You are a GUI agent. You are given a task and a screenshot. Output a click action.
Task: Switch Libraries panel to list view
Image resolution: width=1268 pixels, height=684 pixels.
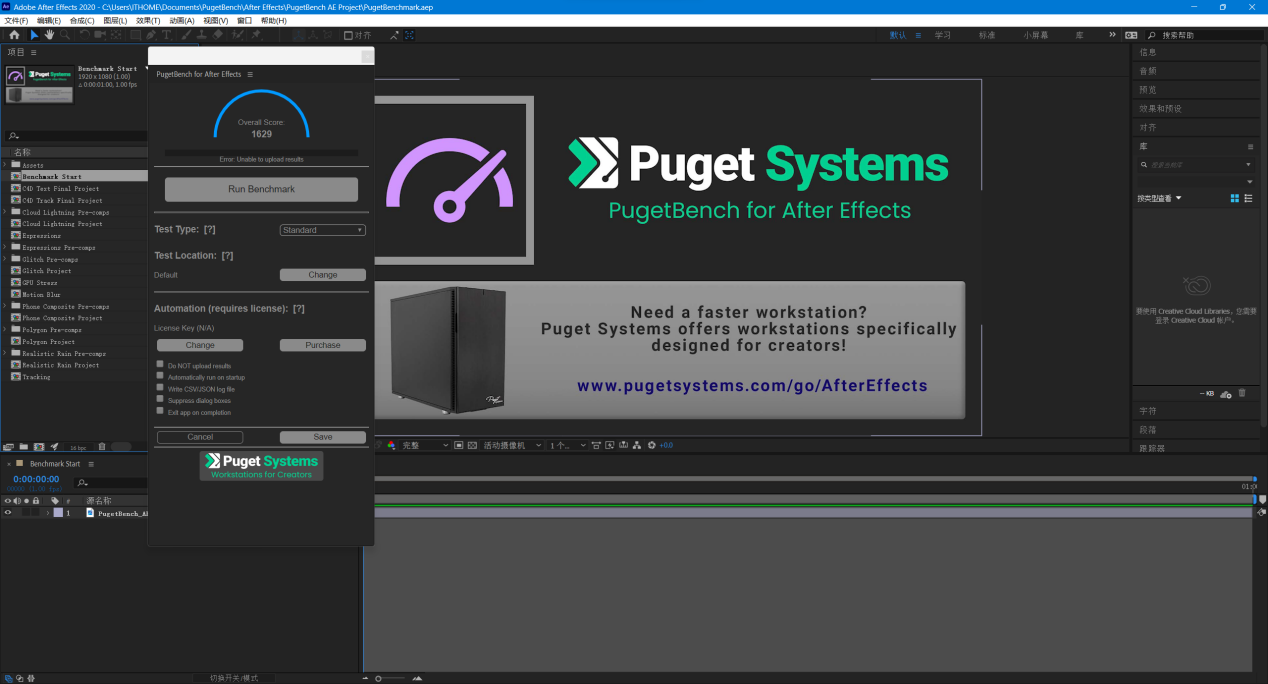[x=1248, y=198]
